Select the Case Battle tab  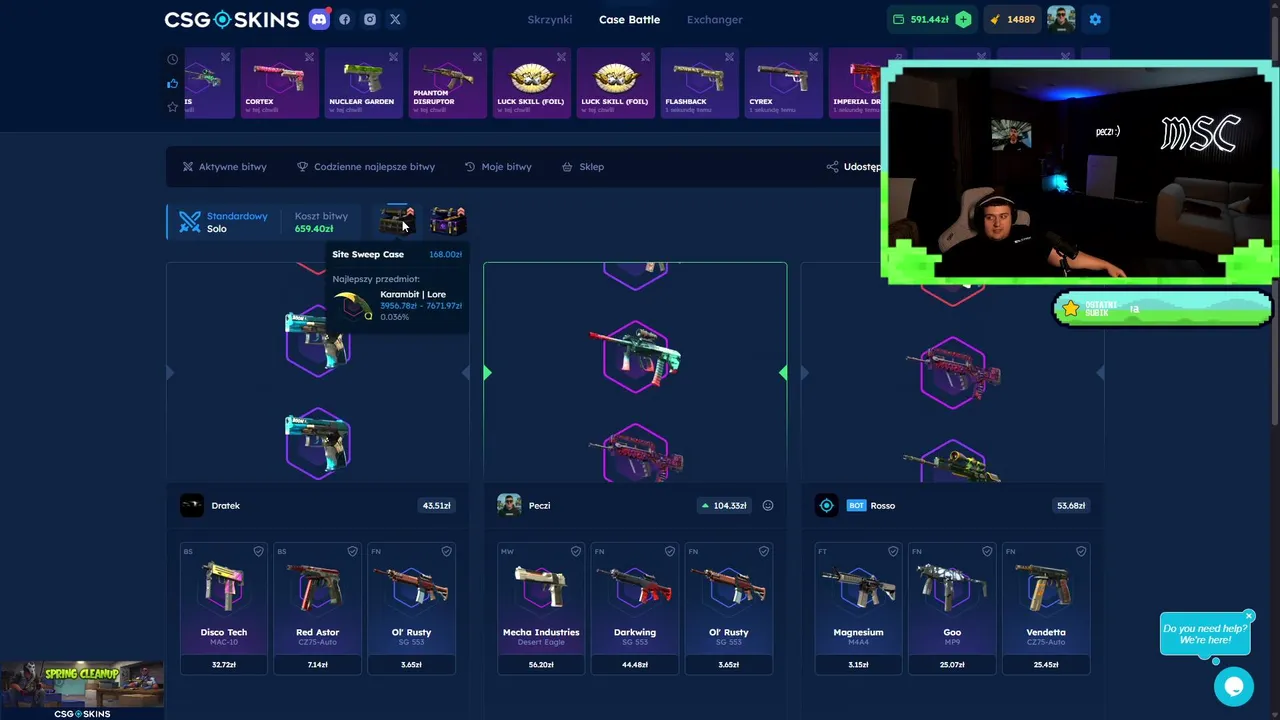coord(629,19)
